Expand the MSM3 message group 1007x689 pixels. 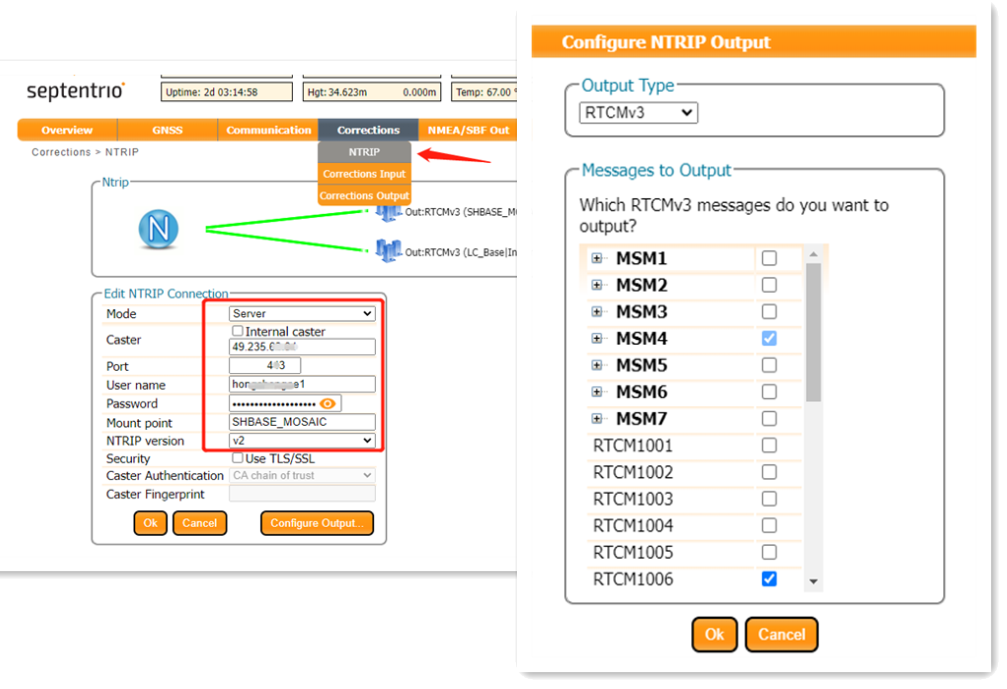tap(597, 312)
